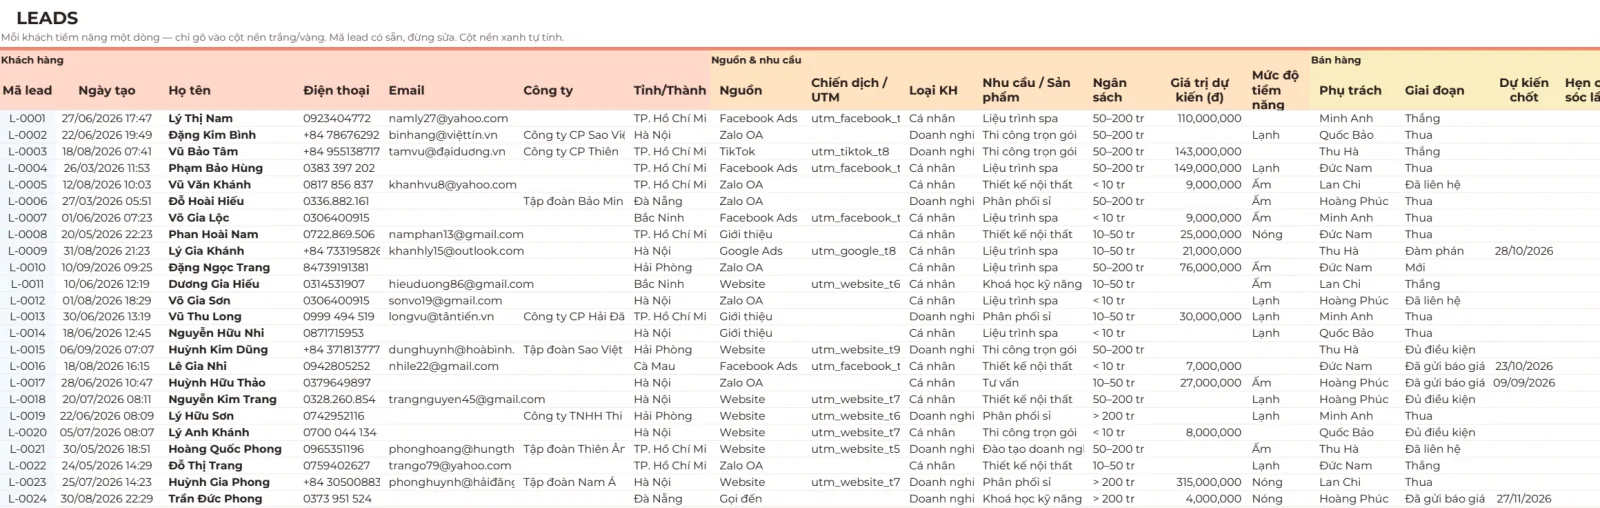Click the Bán hàng group header
This screenshot has width=1600, height=508.
click(x=1336, y=60)
